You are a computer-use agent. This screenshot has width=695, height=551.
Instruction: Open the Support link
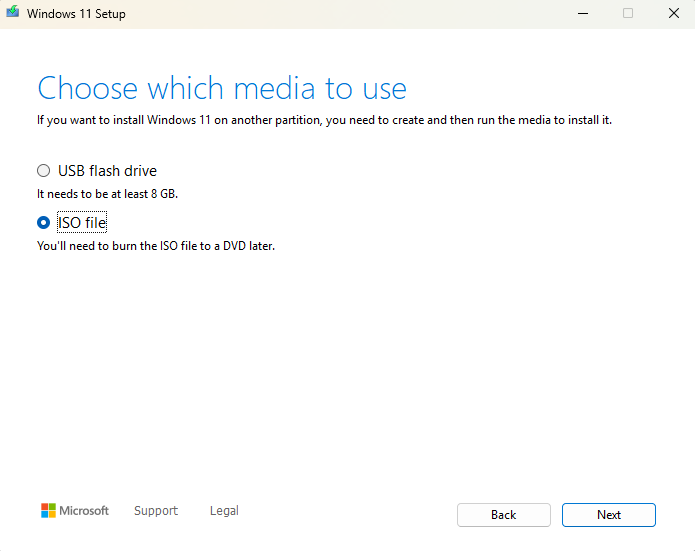pyautogui.click(x=156, y=511)
